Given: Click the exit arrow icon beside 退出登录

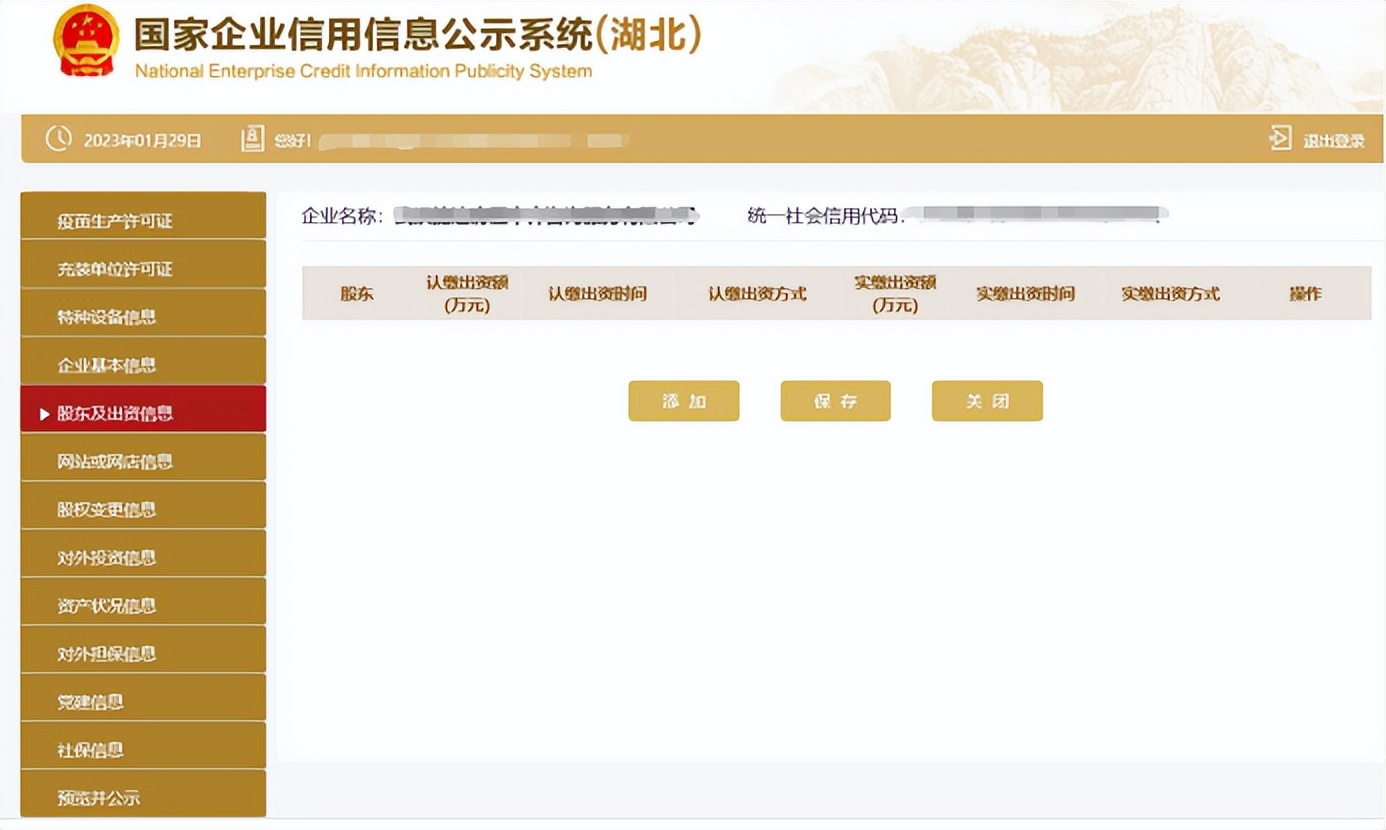Looking at the screenshot, I should coord(1279,138).
